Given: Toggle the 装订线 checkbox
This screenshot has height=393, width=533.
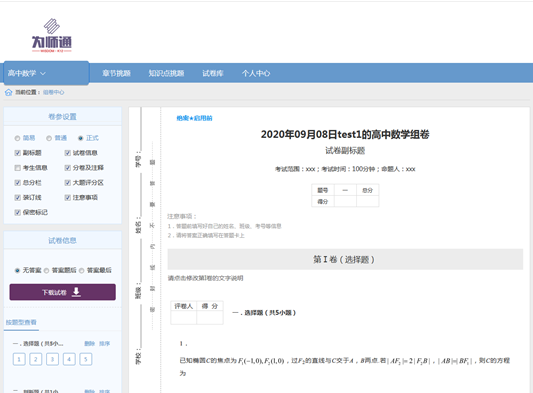Looking at the screenshot, I should [18, 198].
